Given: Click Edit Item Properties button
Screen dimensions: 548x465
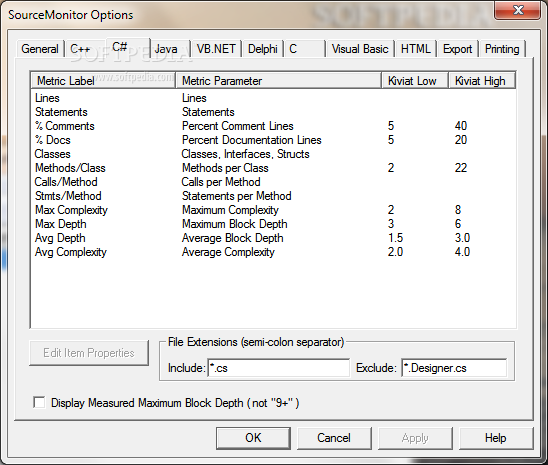Looking at the screenshot, I should coord(89,353).
